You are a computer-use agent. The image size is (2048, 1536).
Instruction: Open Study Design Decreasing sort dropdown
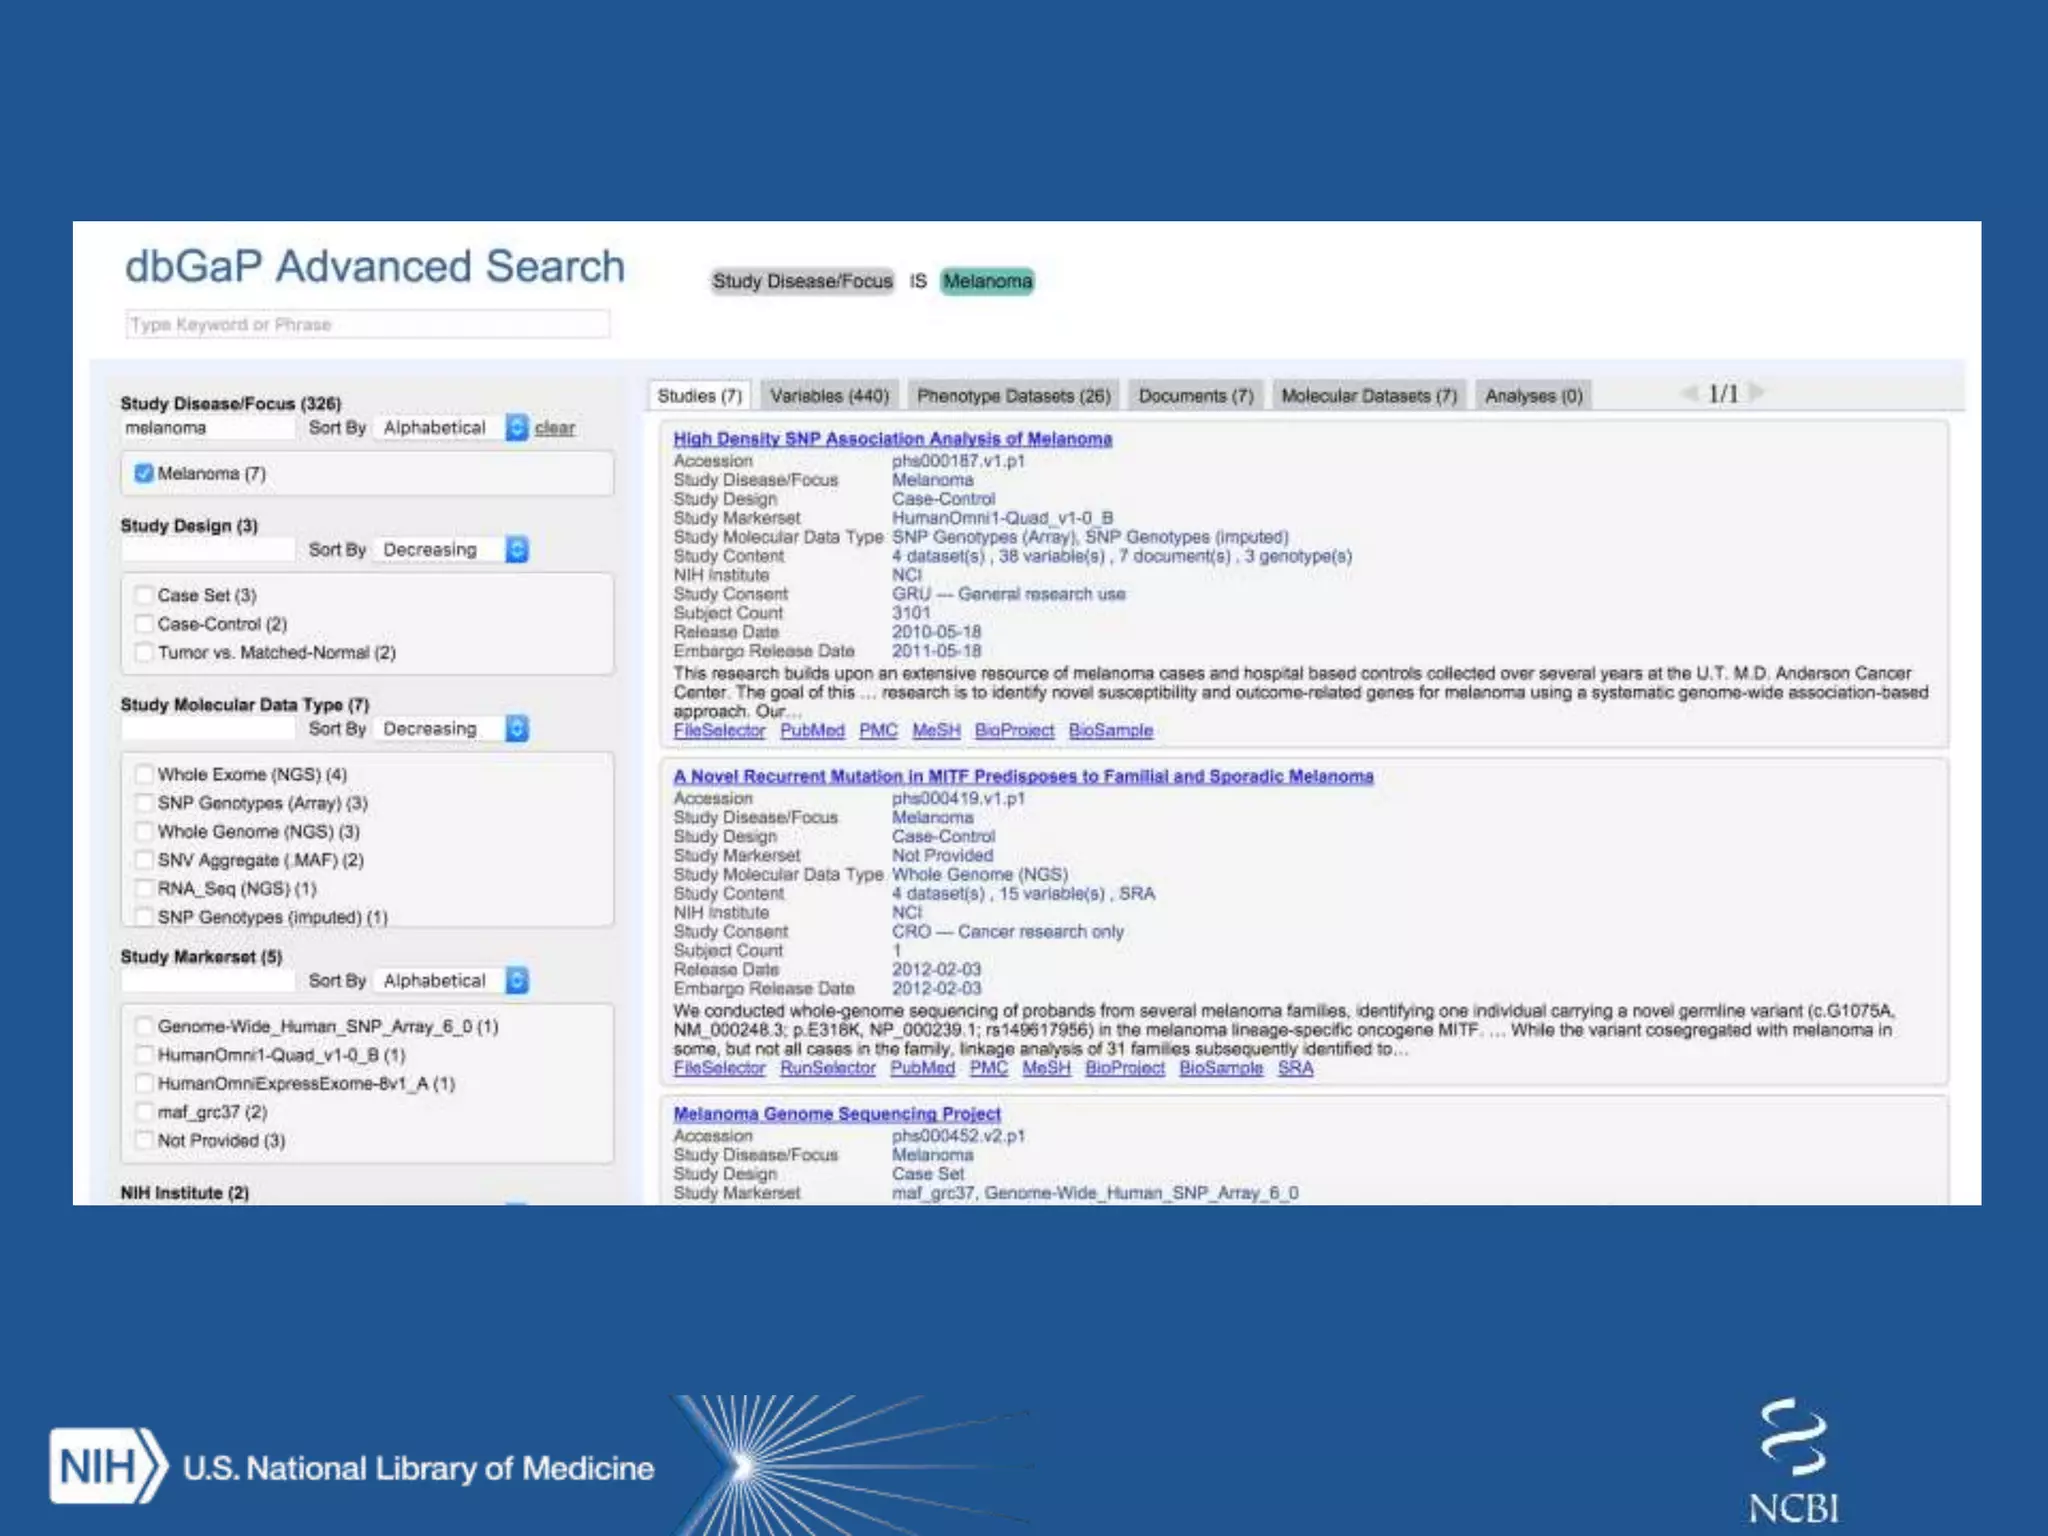click(516, 550)
